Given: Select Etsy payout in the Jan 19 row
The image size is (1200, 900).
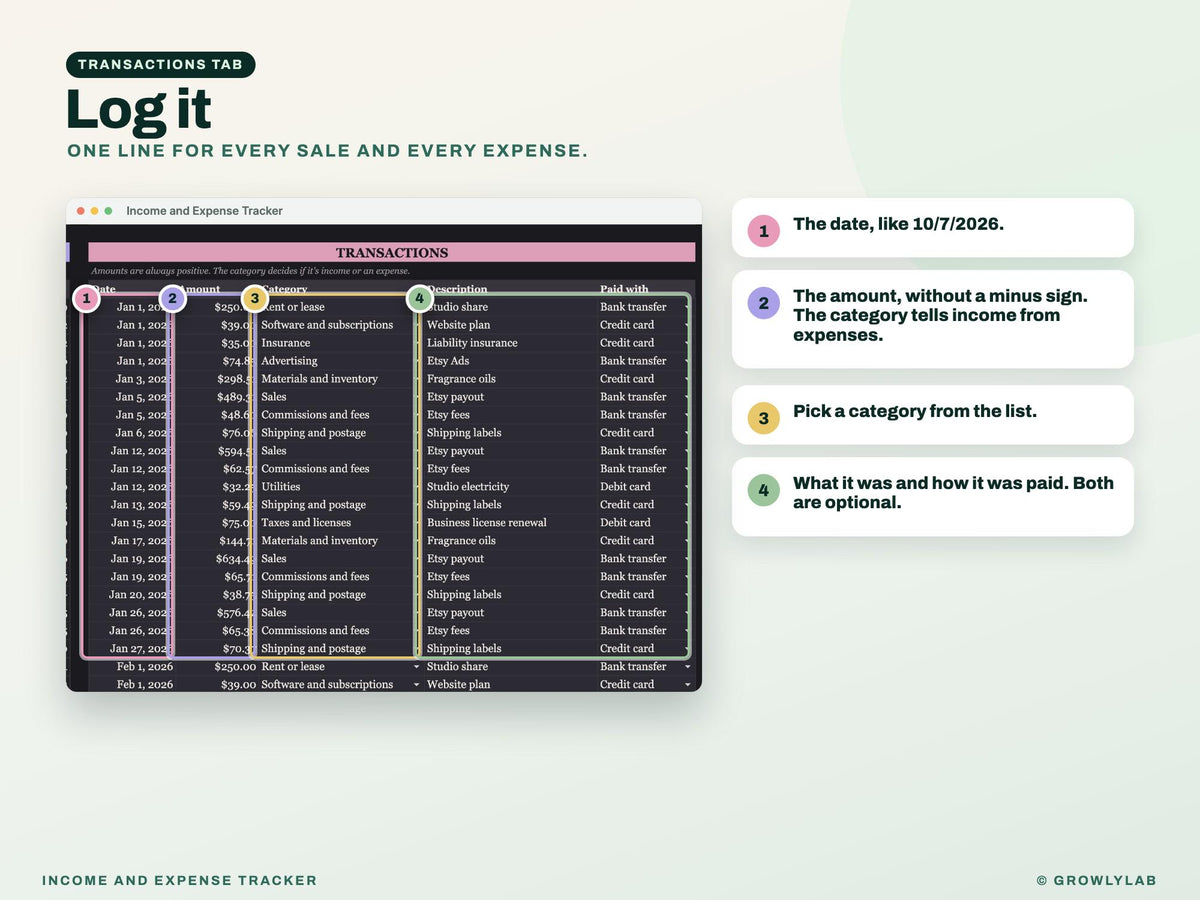Looking at the screenshot, I should [455, 559].
